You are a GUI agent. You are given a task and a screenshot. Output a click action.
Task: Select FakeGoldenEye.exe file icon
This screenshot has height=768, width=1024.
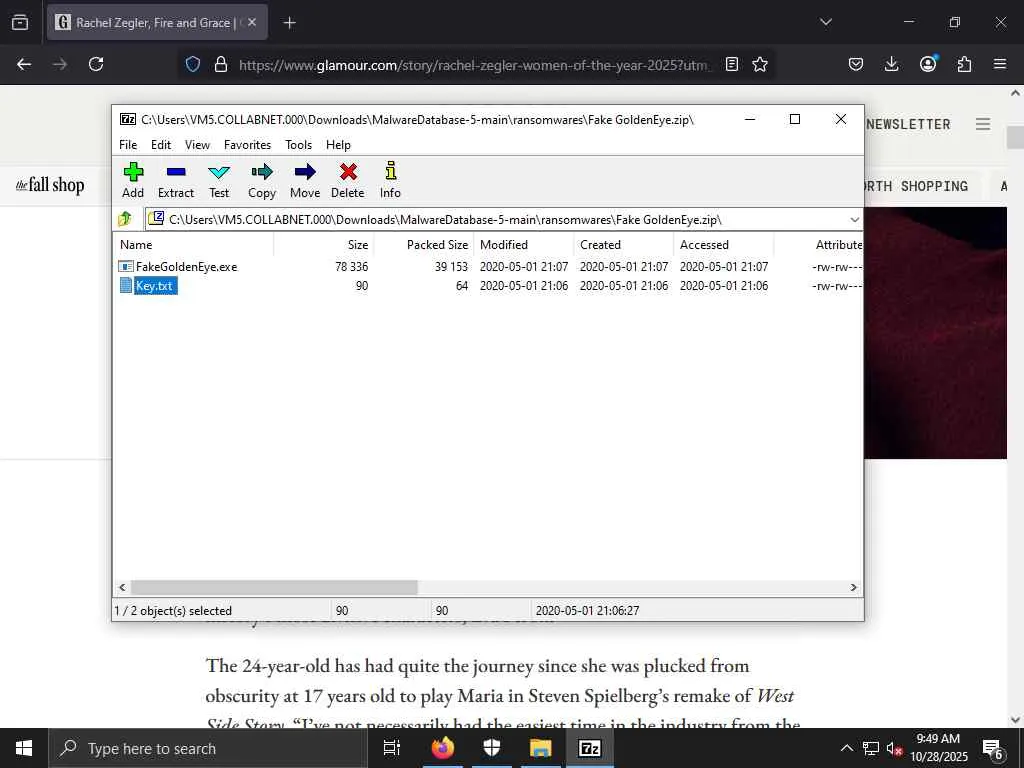pyautogui.click(x=126, y=266)
